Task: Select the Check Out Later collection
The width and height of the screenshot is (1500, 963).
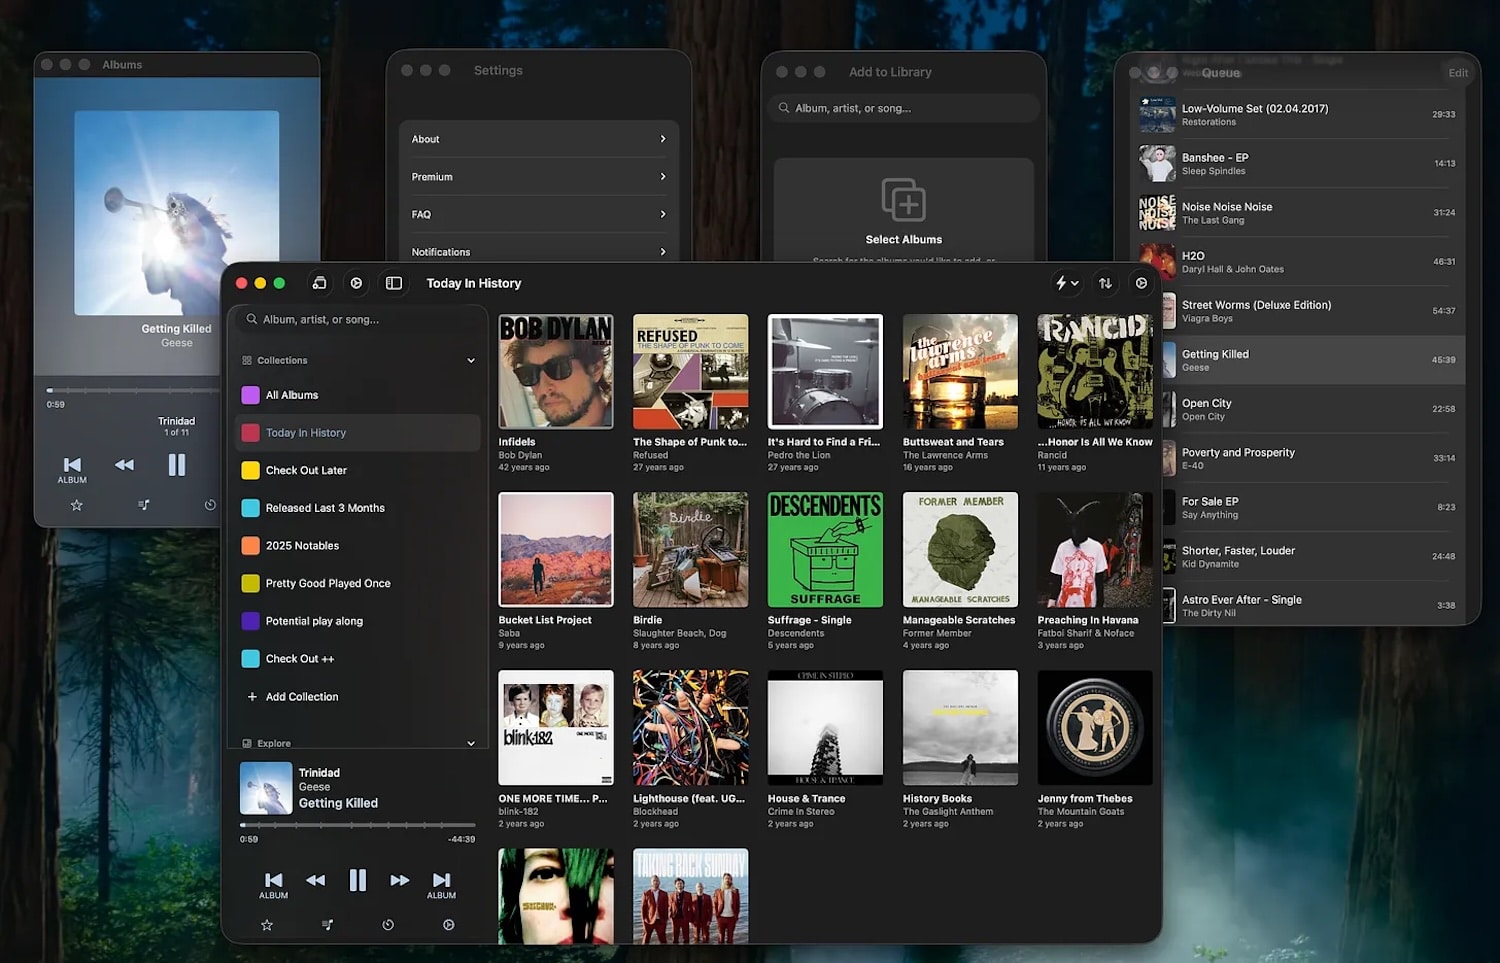Action: [x=306, y=470]
